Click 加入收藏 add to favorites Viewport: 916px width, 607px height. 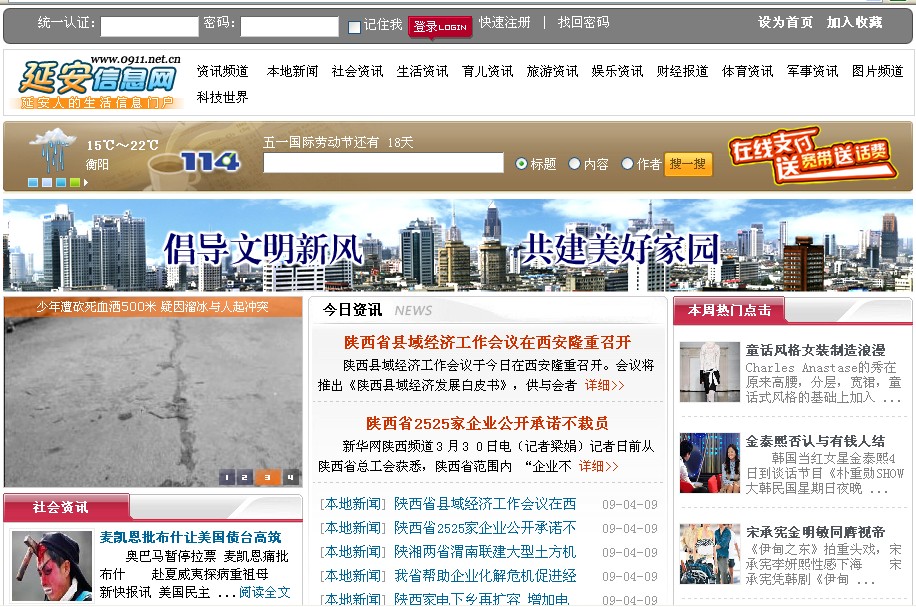point(854,22)
